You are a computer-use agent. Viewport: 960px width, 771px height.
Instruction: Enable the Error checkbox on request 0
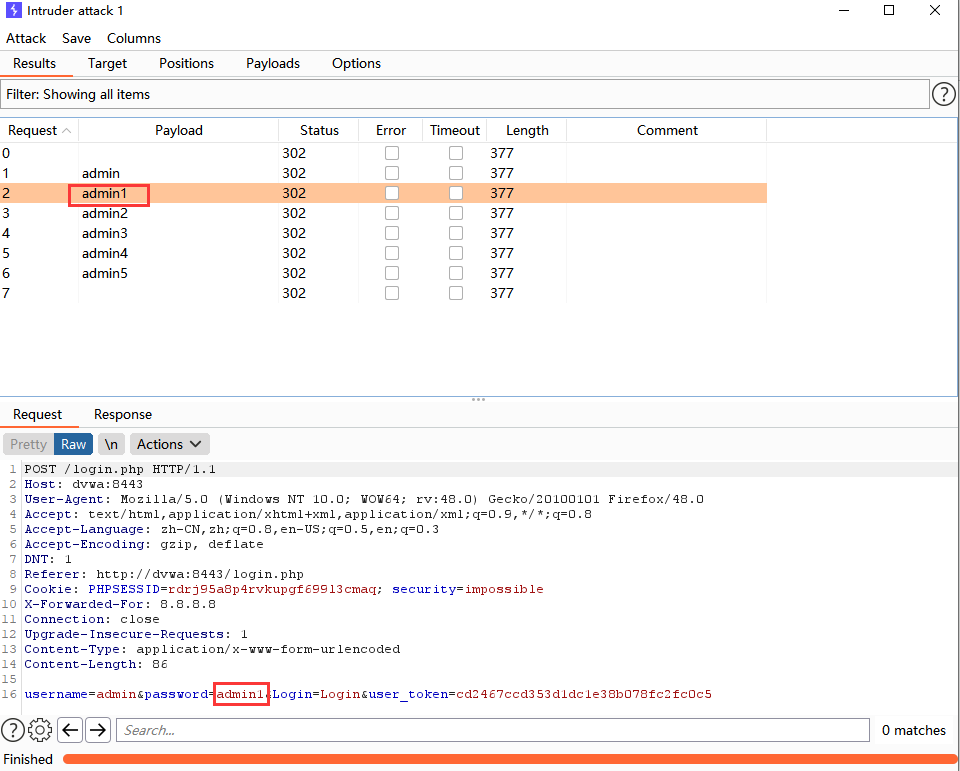tap(391, 152)
